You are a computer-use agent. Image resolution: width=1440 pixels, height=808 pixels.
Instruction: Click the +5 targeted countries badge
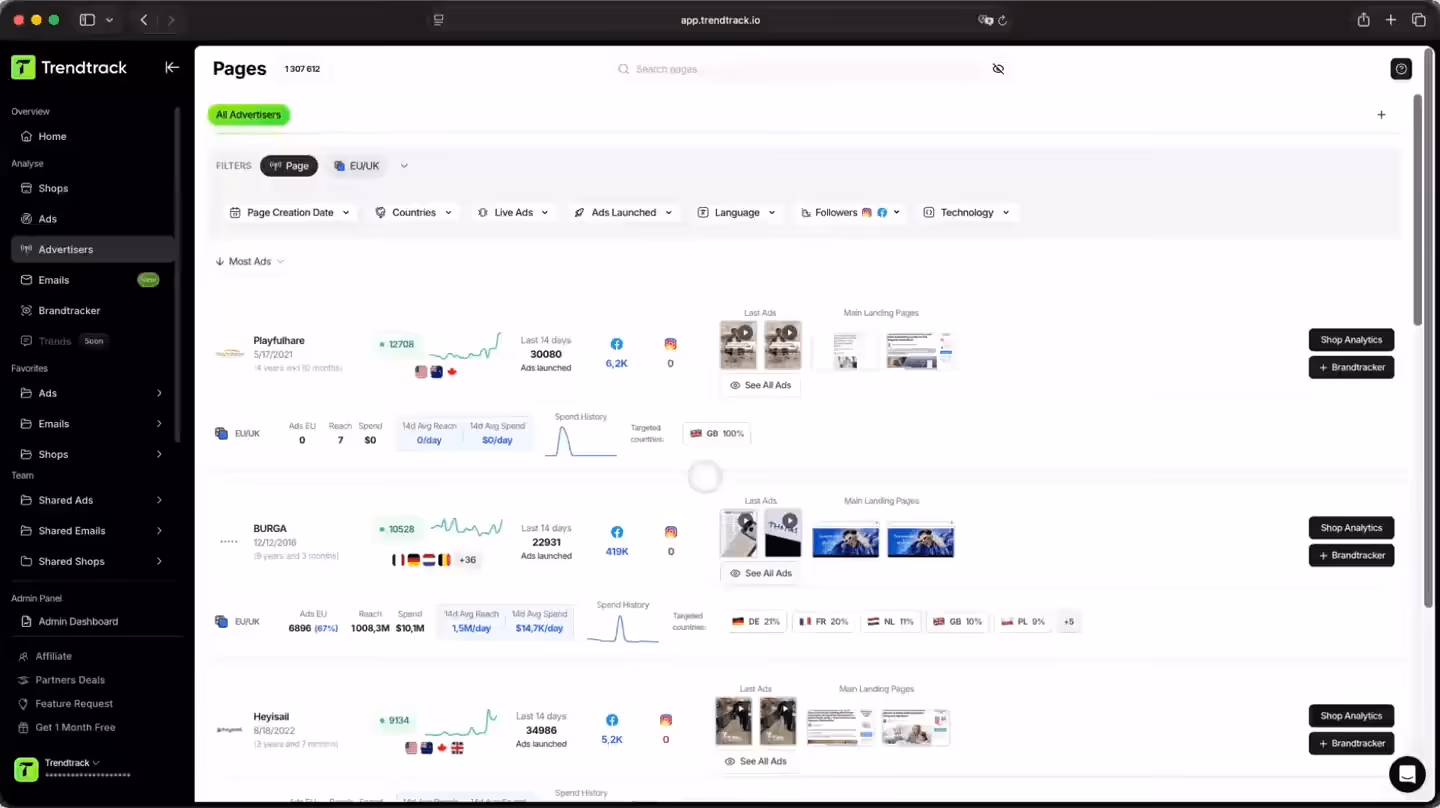click(x=1068, y=622)
